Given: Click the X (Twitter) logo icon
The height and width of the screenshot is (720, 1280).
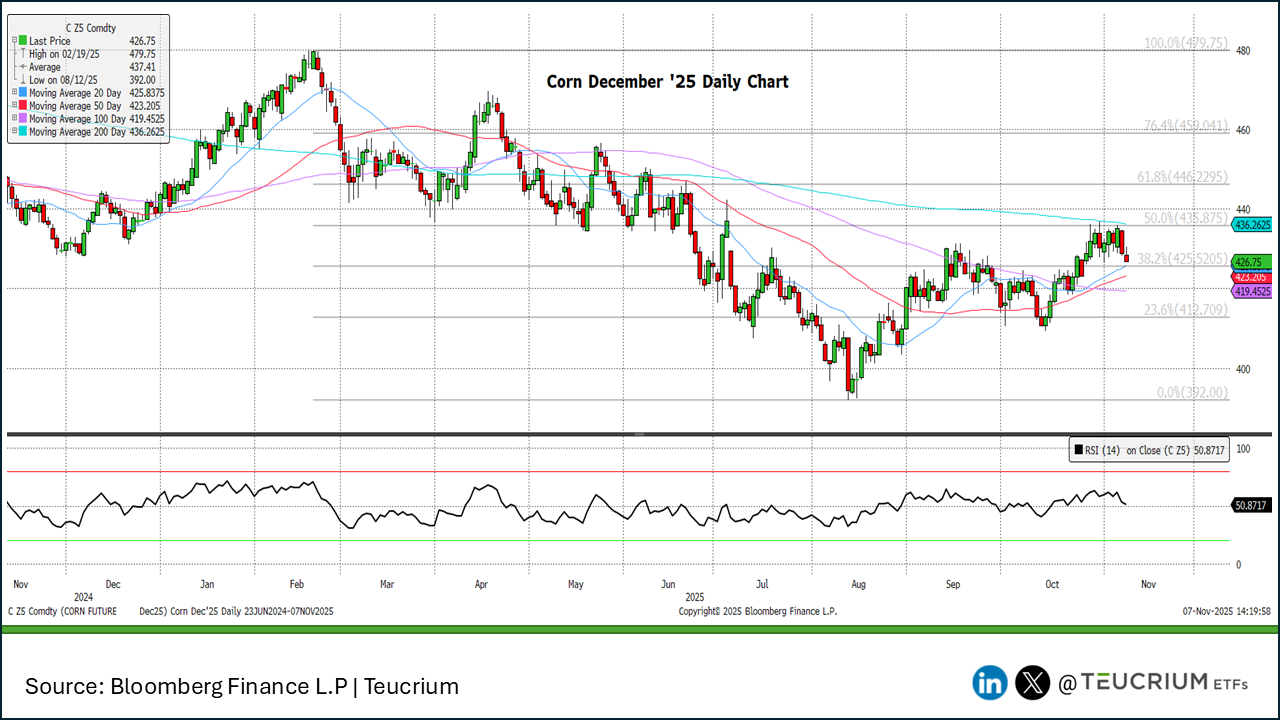Looking at the screenshot, I should coord(1033,683).
